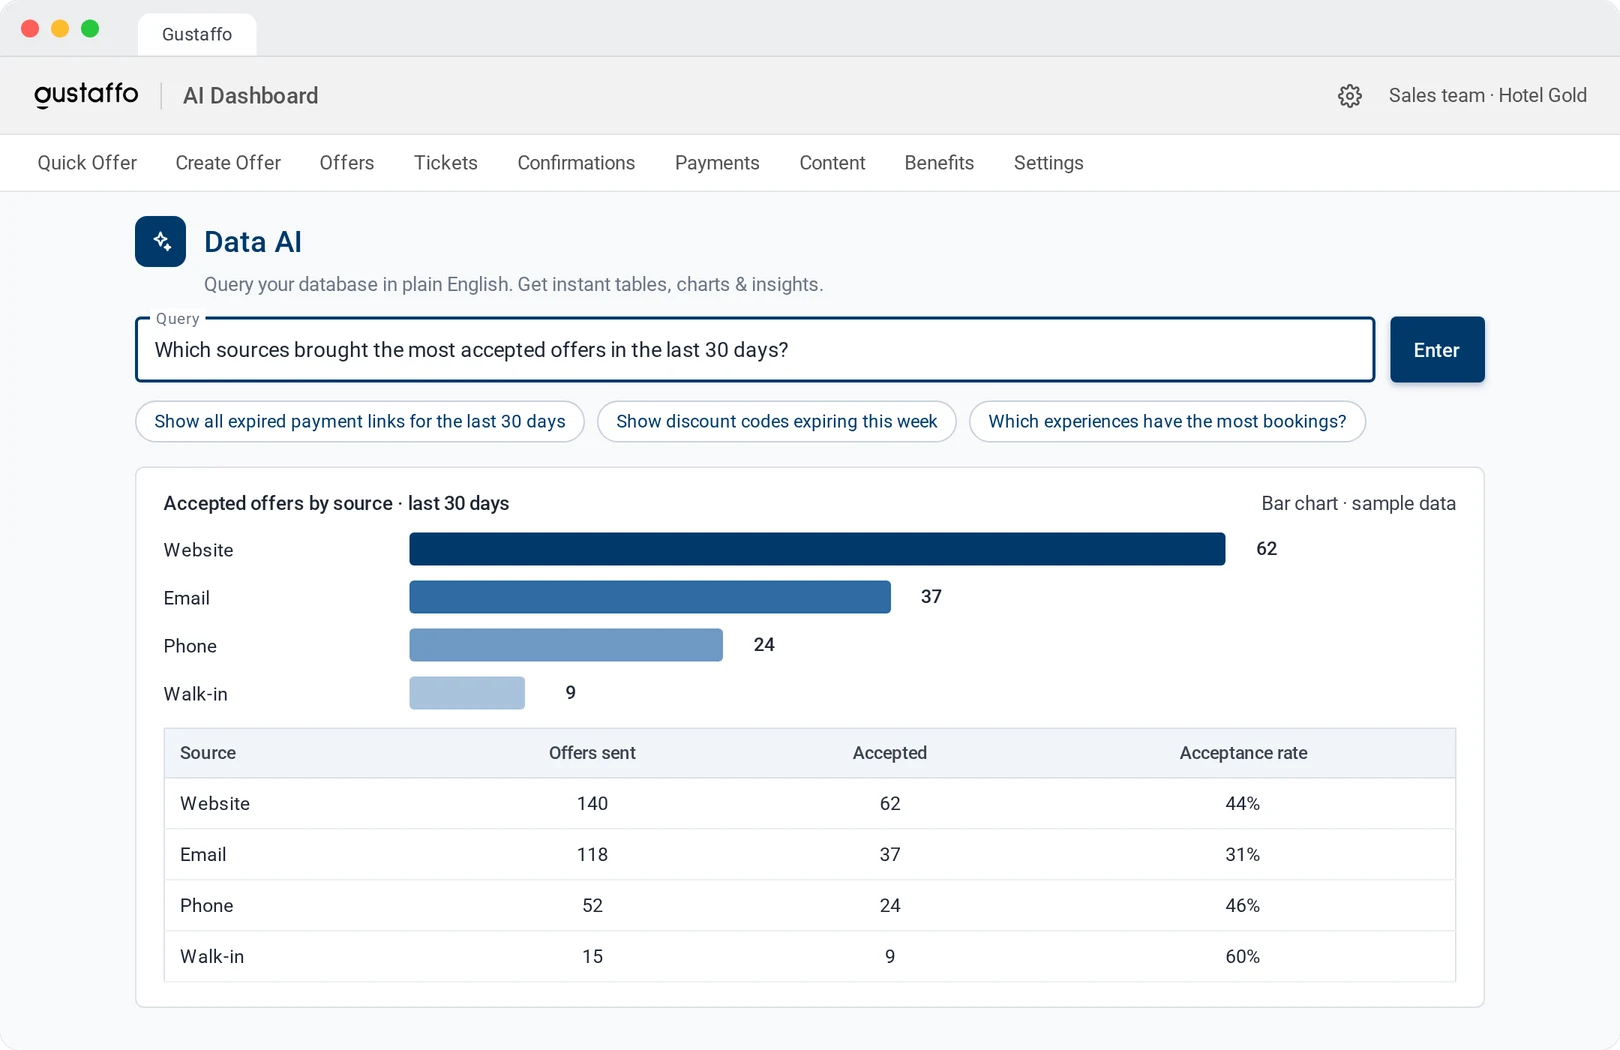Click the '140' offers sent cell
1620x1050 pixels.
592,804
